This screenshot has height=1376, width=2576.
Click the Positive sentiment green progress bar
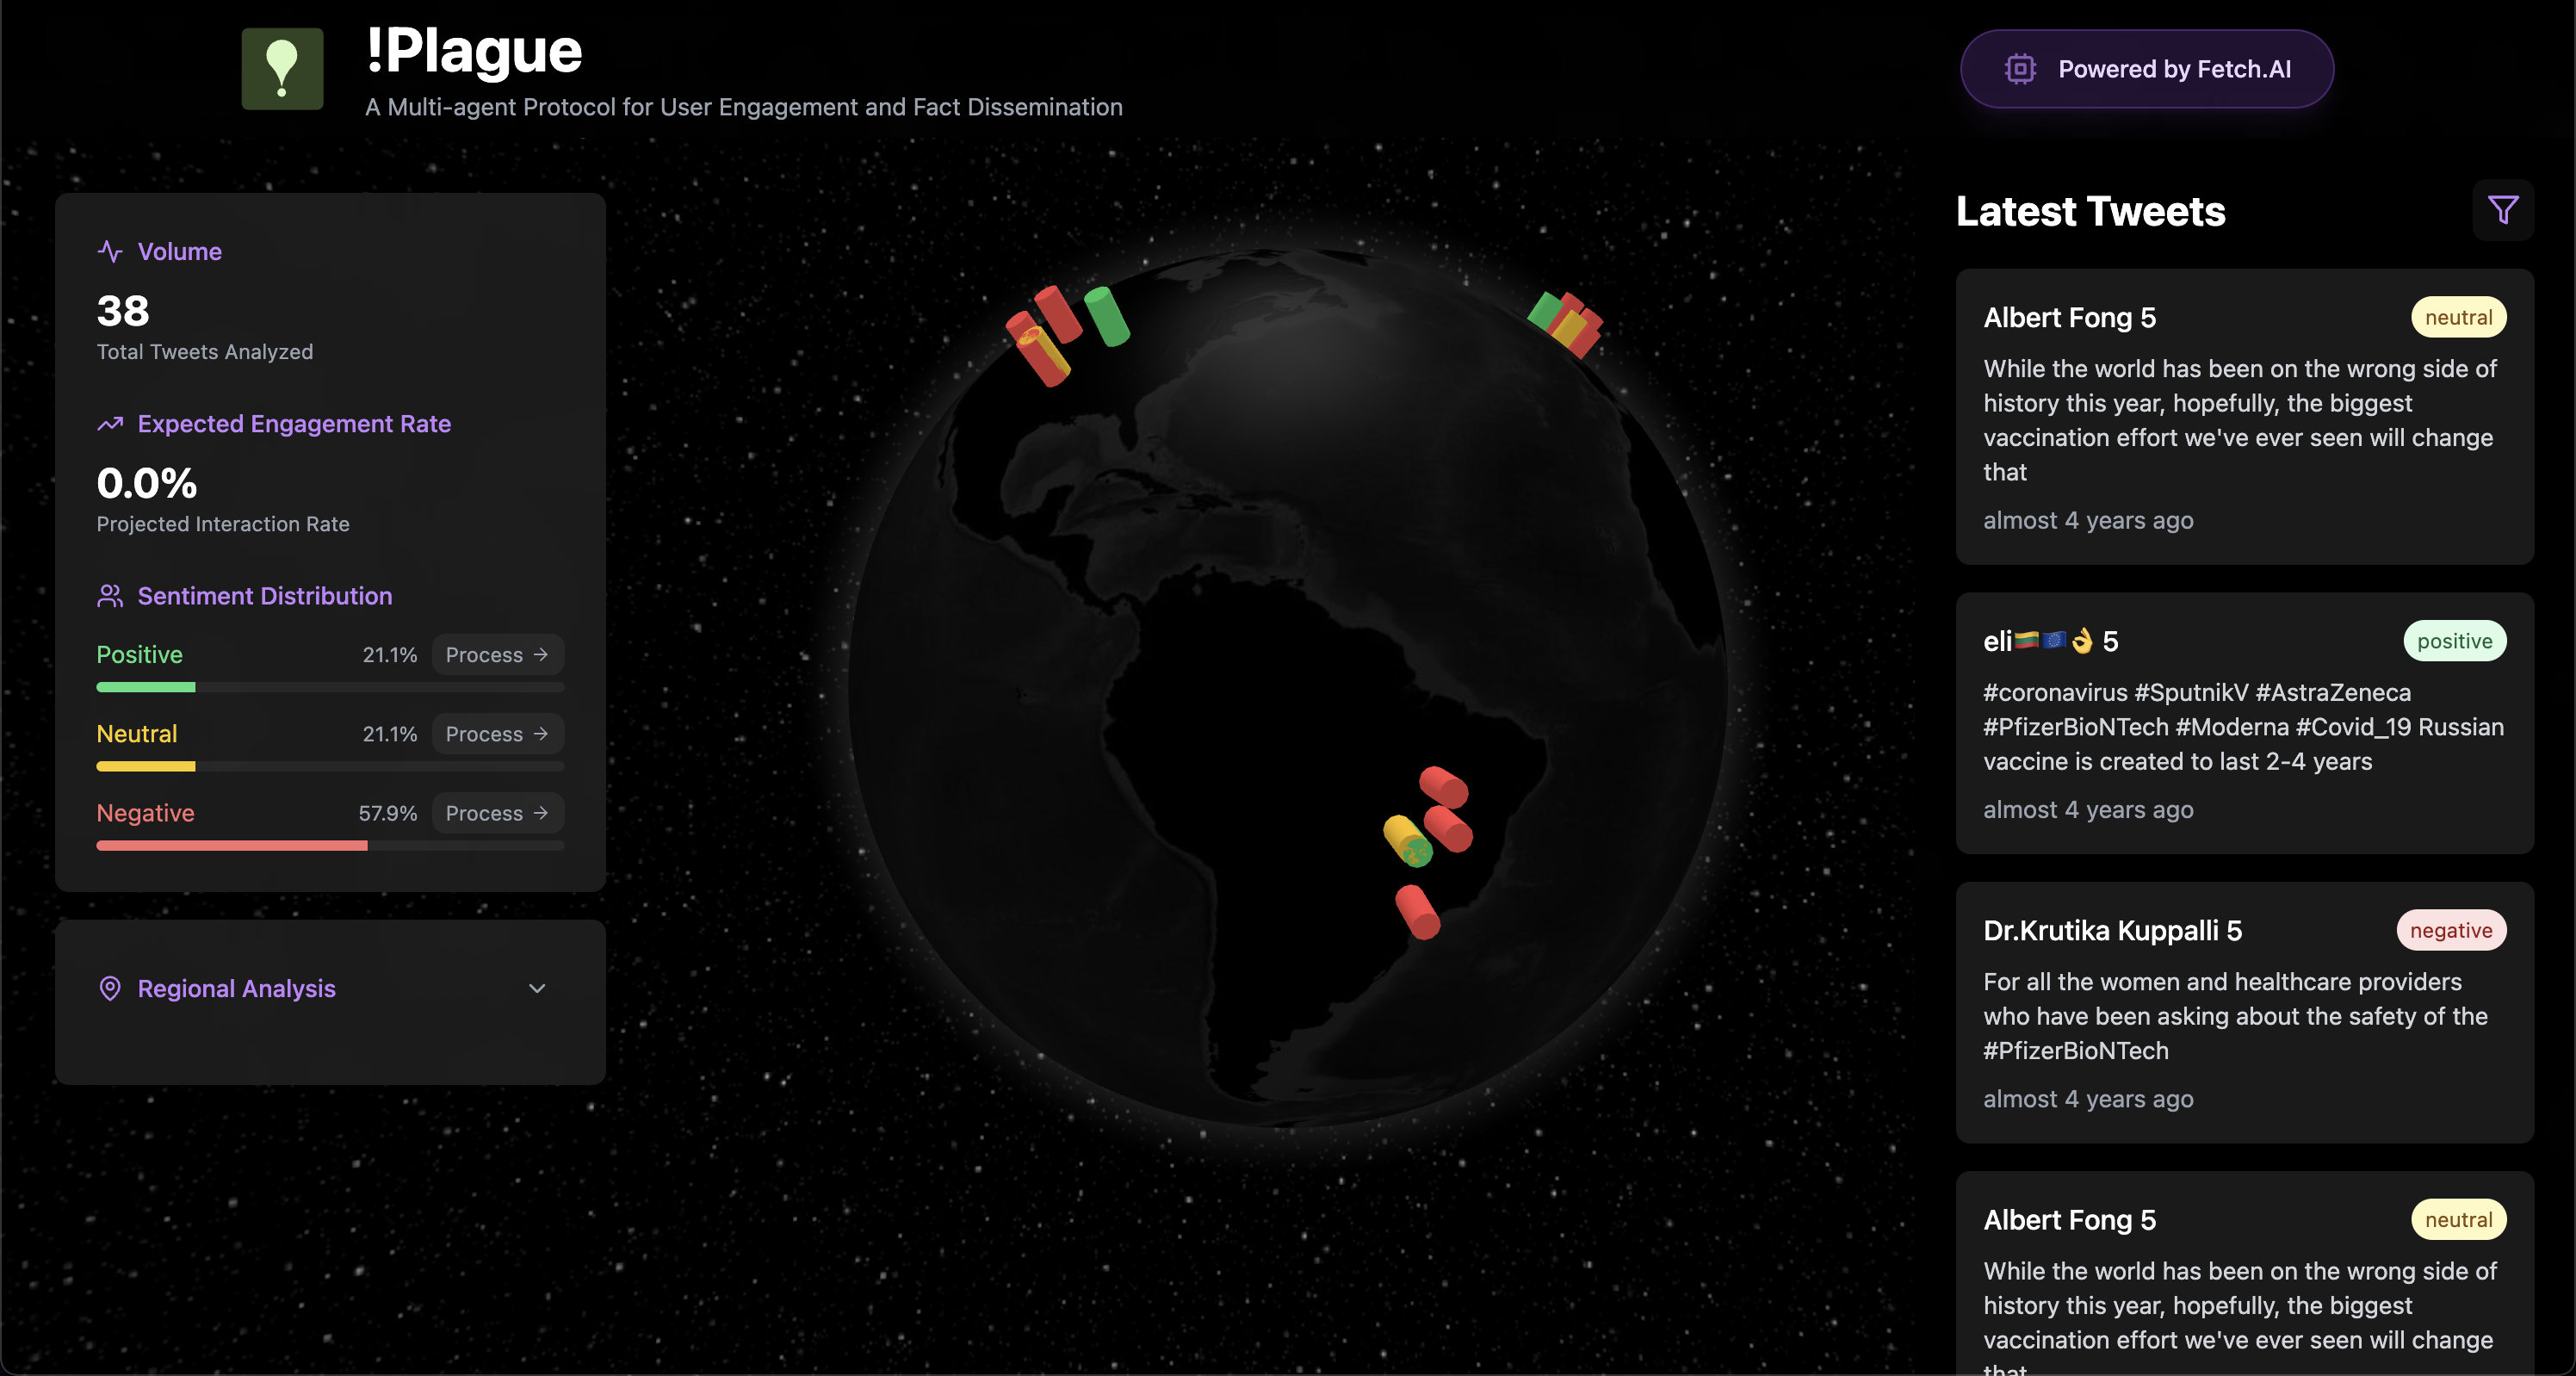tap(146, 687)
